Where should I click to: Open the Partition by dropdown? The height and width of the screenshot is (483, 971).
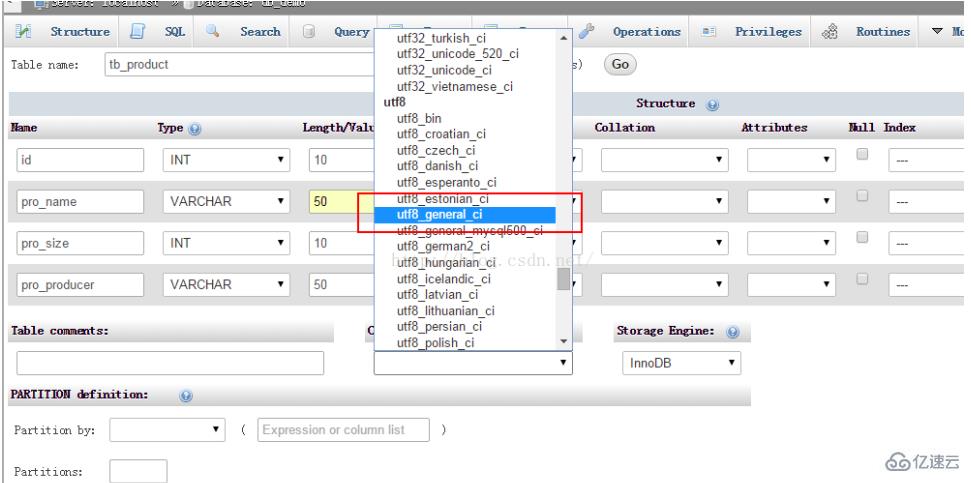tap(167, 429)
